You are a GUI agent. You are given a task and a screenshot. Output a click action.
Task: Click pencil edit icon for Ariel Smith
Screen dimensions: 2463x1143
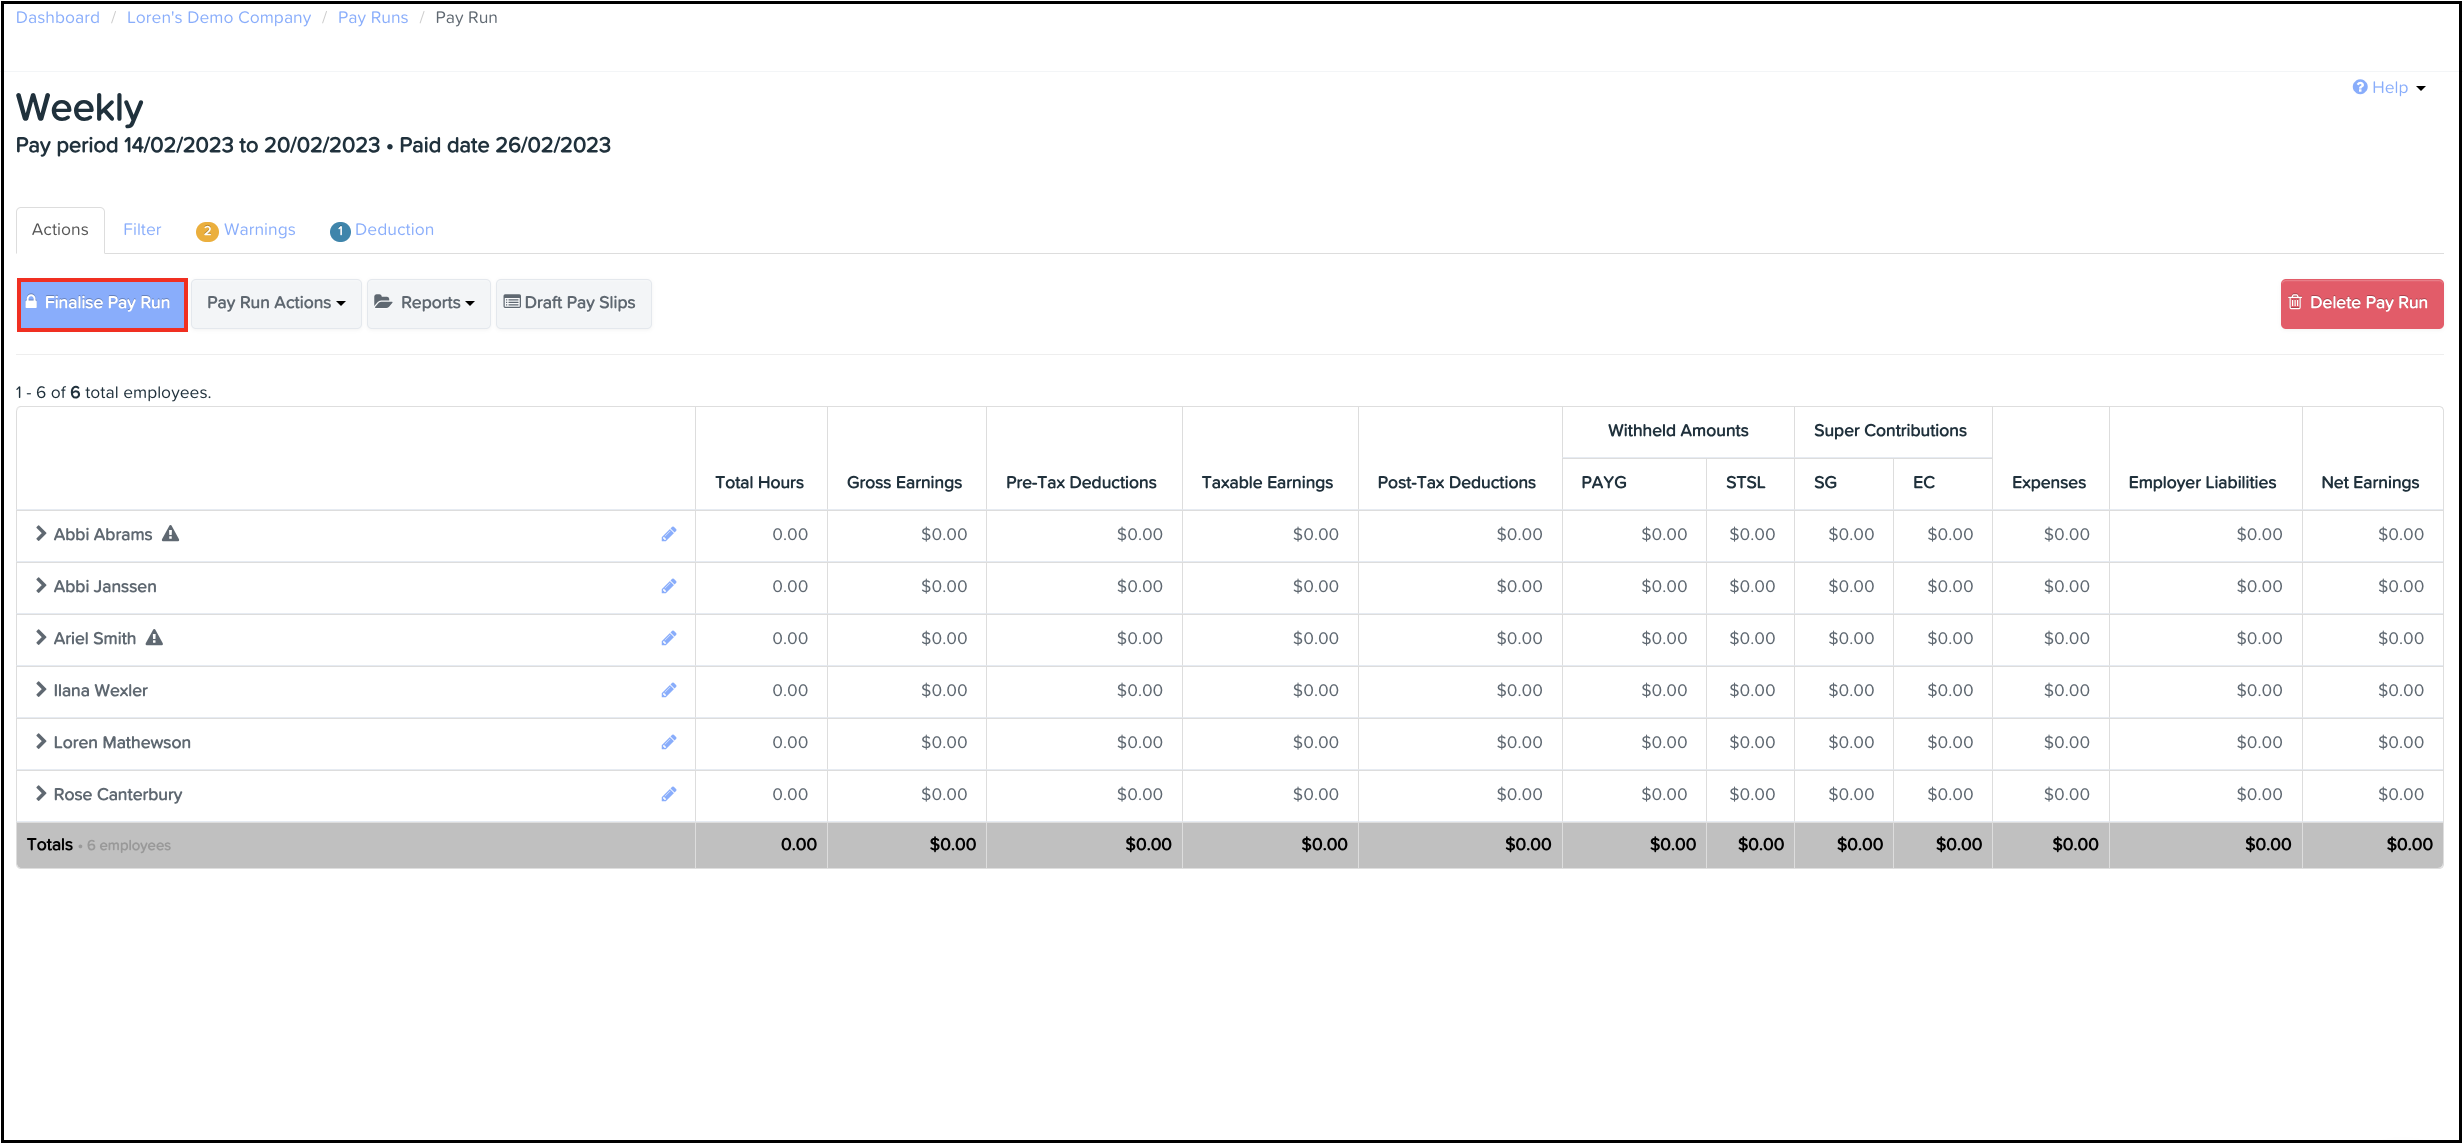pos(668,638)
